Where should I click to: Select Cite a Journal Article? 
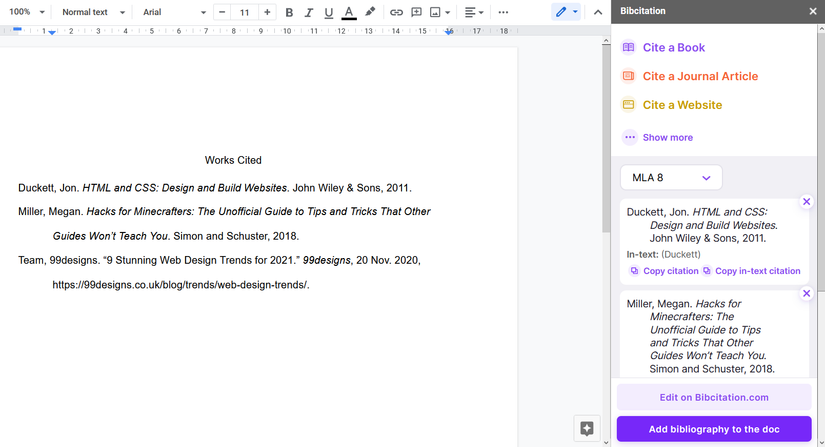pyautogui.click(x=699, y=76)
